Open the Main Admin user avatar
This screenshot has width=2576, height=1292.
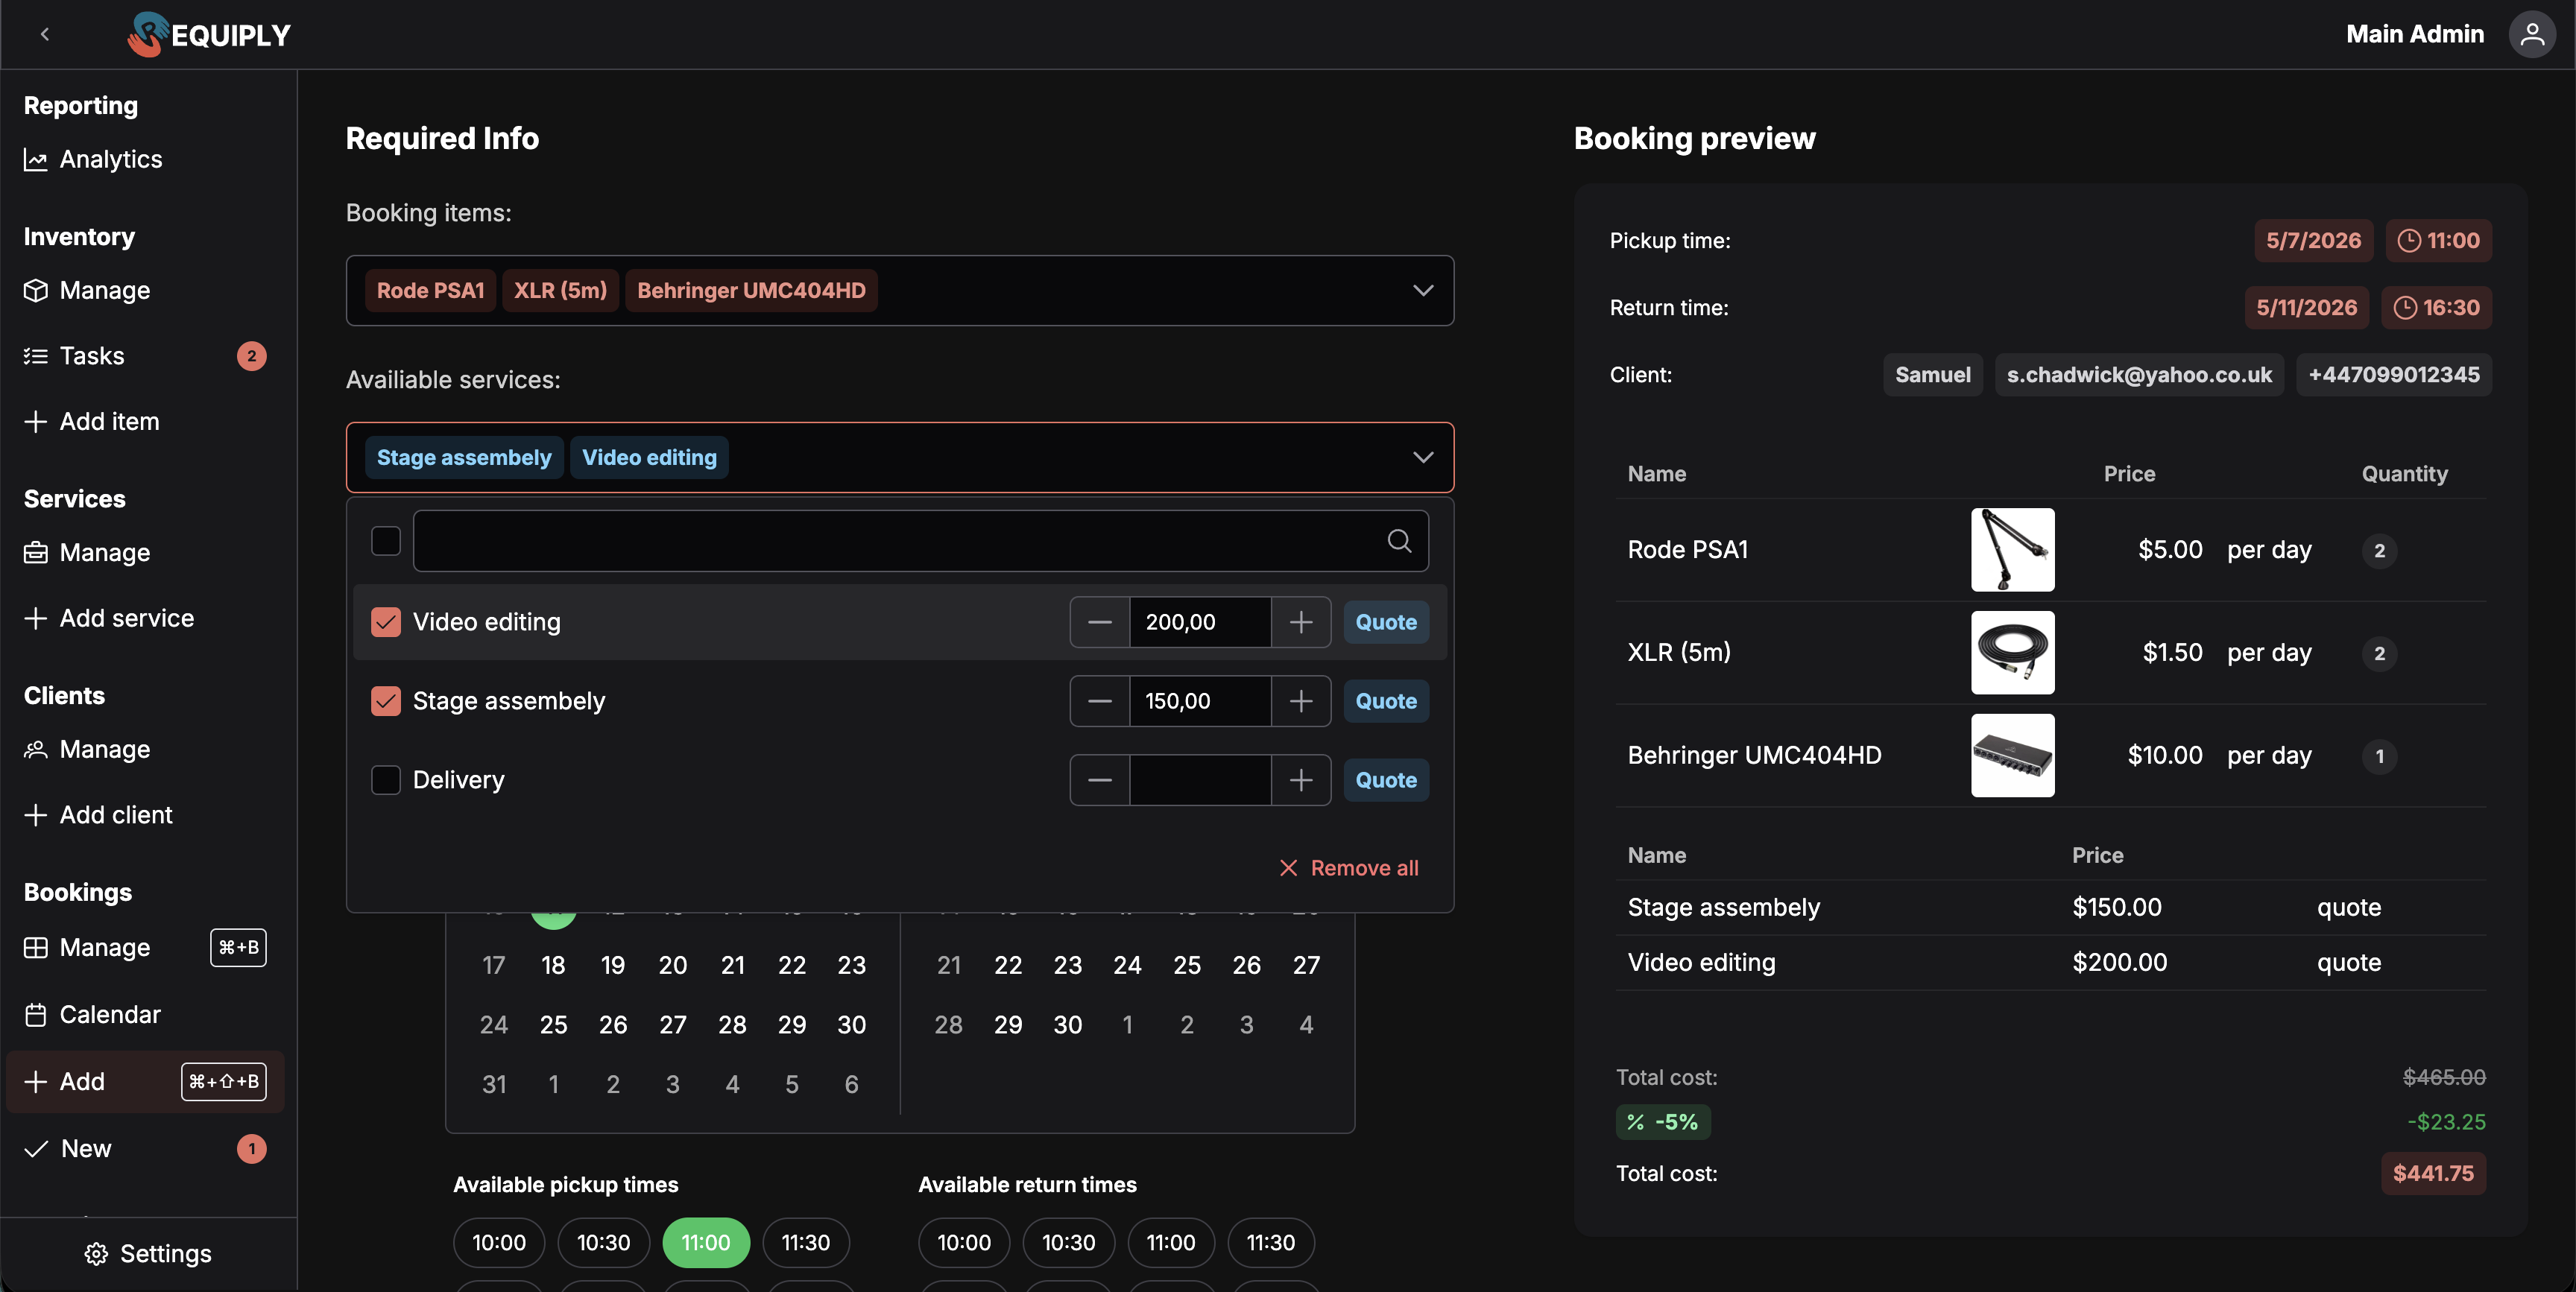[2531, 34]
